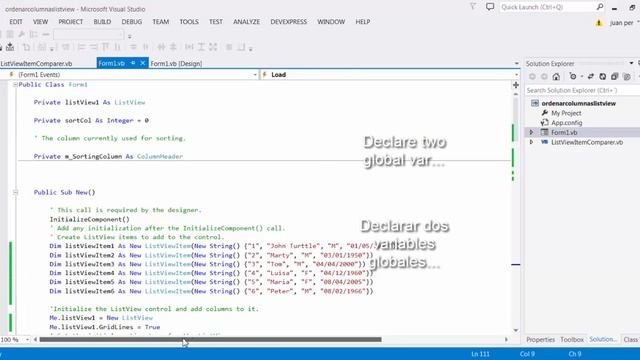Collapse the Public Class Form1 region
The image size is (640, 360).
click(15, 84)
